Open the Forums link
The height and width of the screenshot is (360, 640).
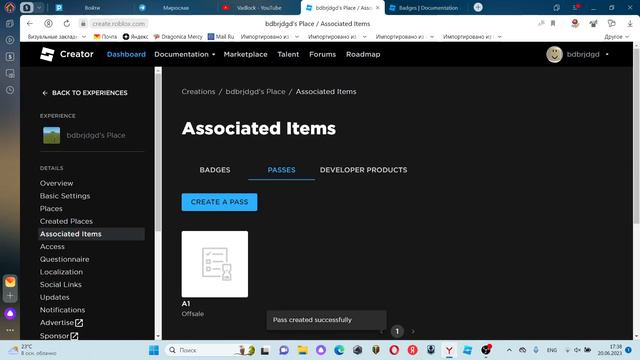click(x=322, y=54)
